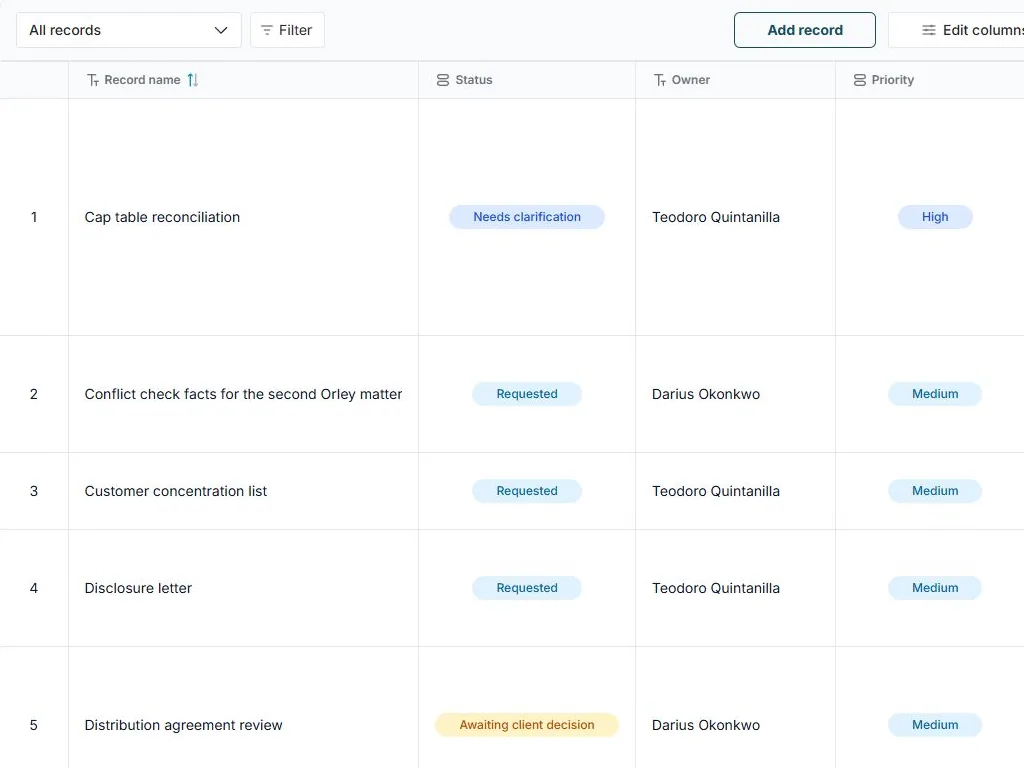Viewport: 1024px width, 768px height.
Task: Click the select-type icon in Priority header
Action: coord(859,80)
